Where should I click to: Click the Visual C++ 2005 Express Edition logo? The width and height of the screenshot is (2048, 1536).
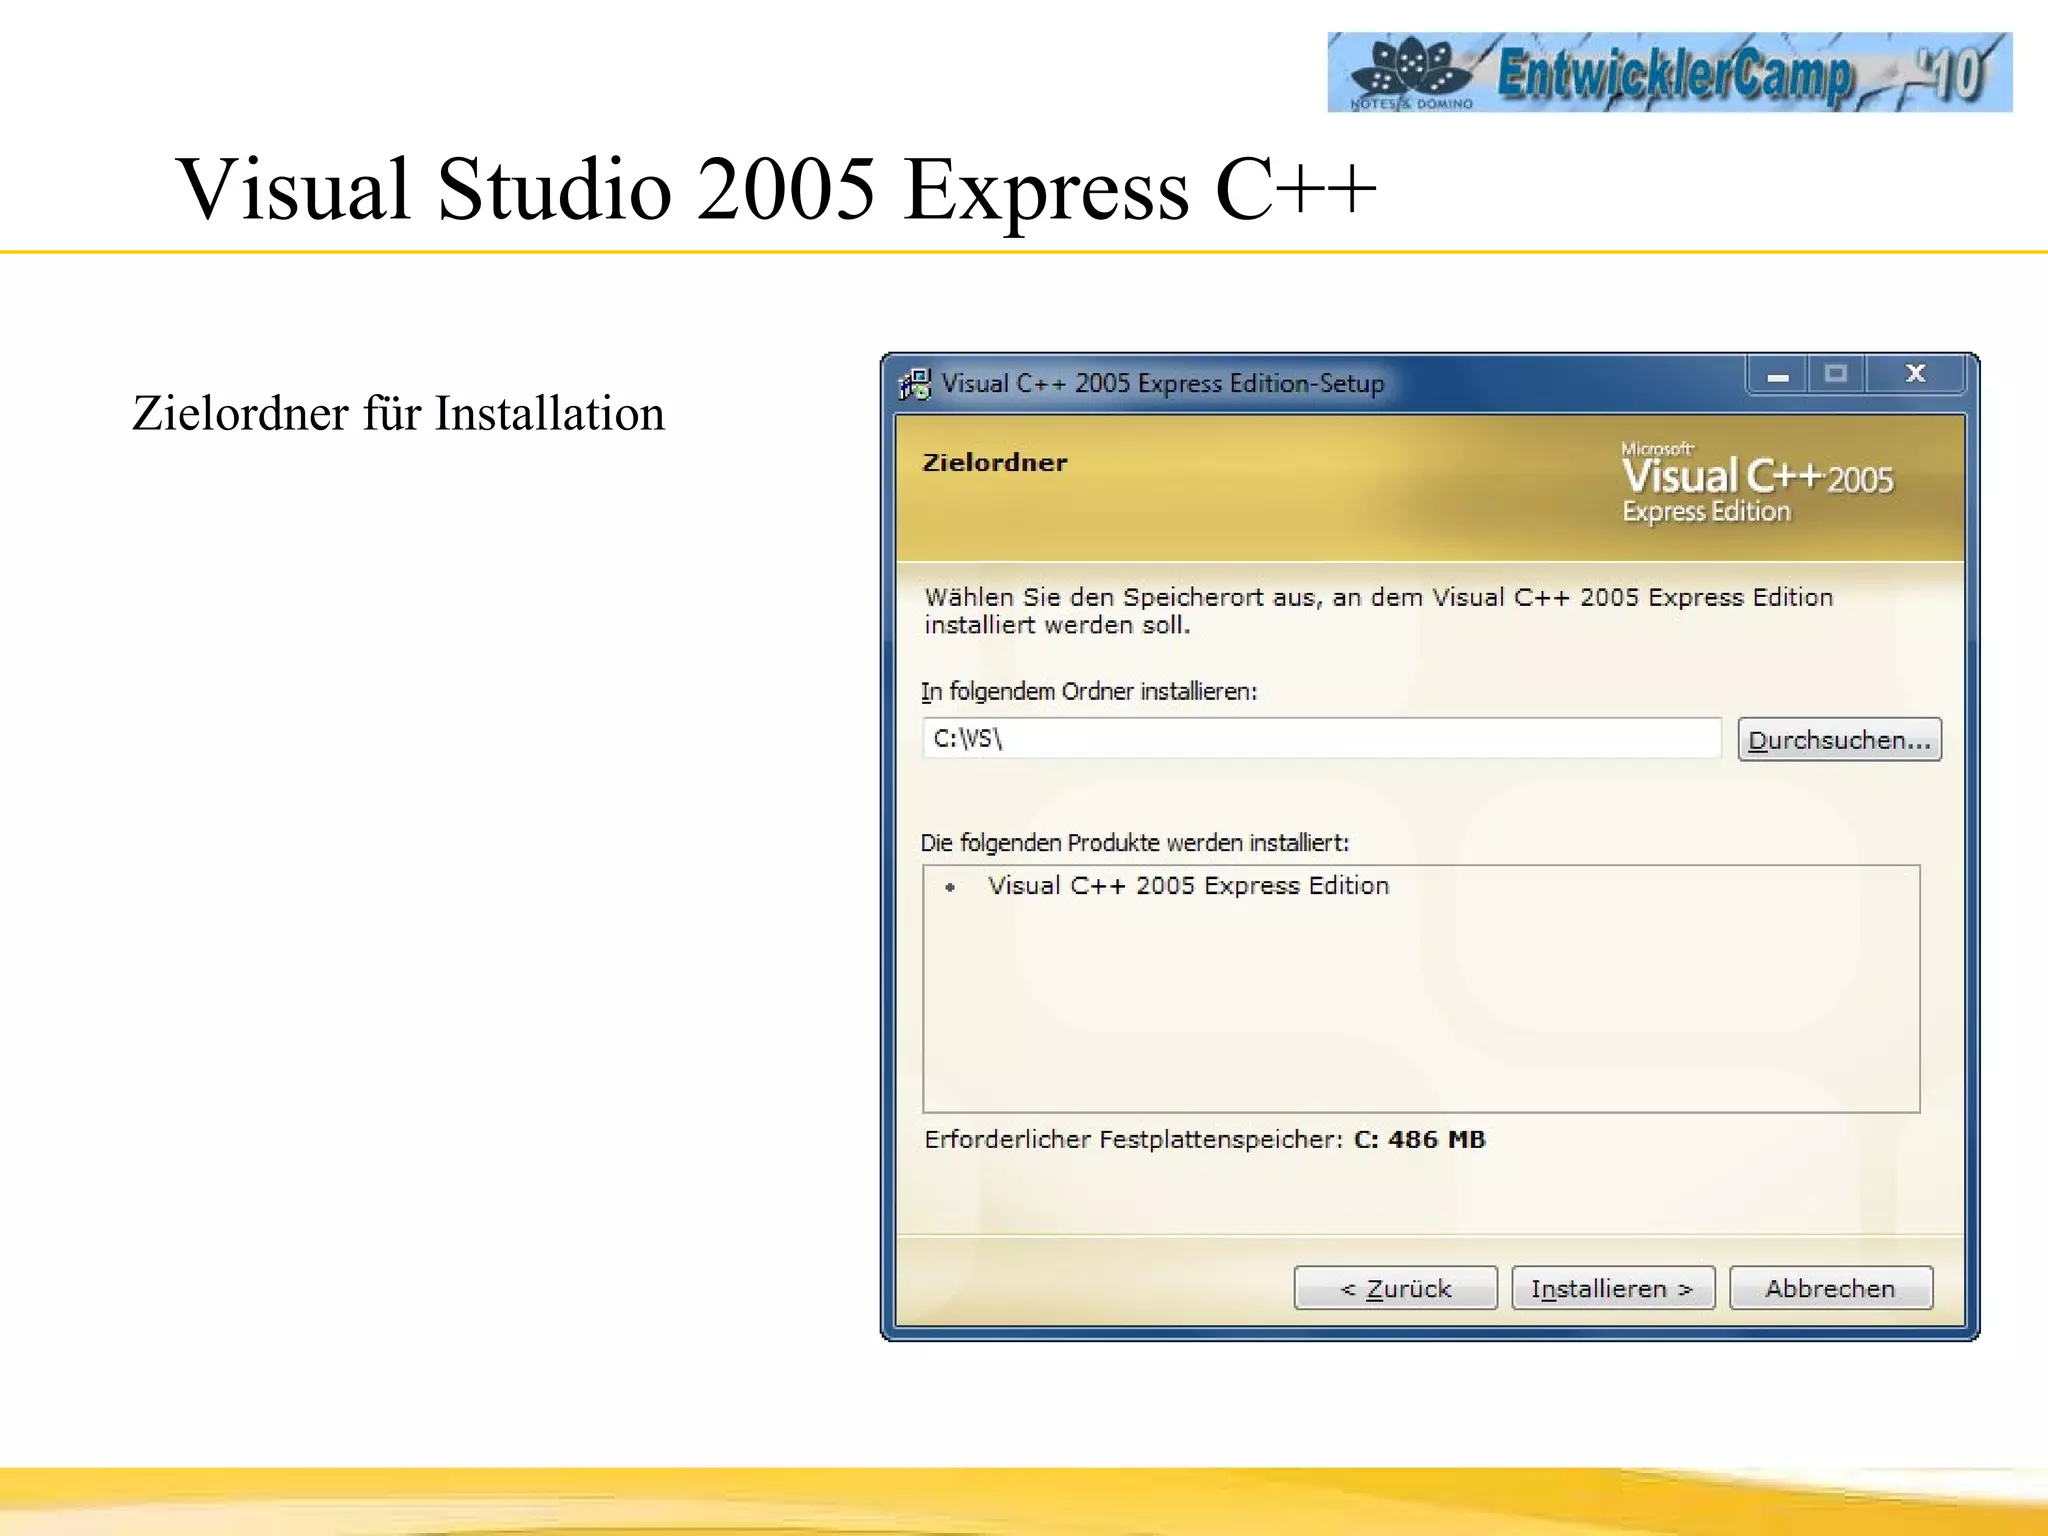tap(1757, 485)
